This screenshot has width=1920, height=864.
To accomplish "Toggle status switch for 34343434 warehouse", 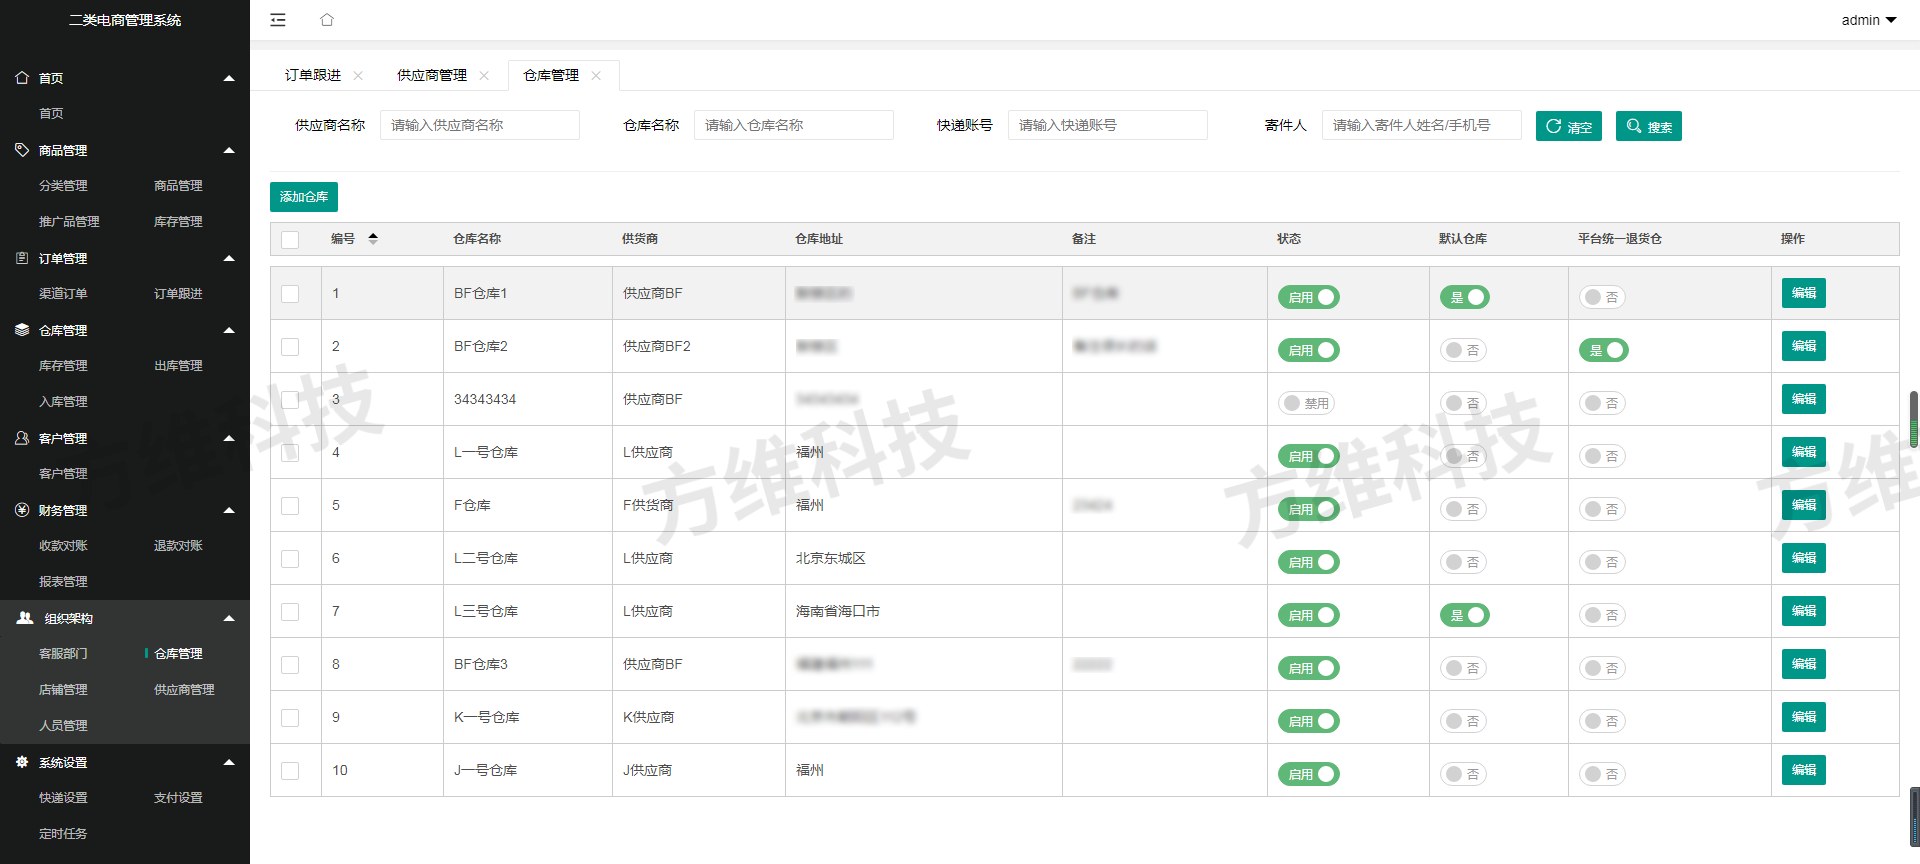I will [x=1306, y=403].
